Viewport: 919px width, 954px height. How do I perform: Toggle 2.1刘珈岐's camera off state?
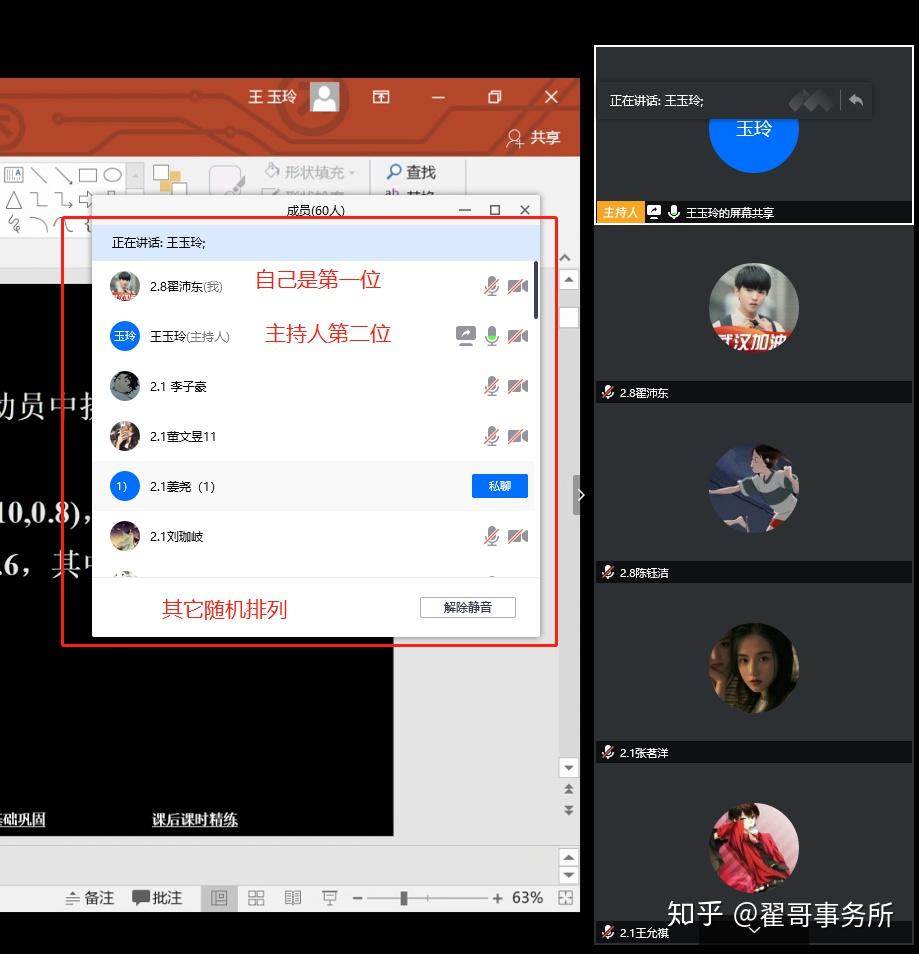coord(516,536)
